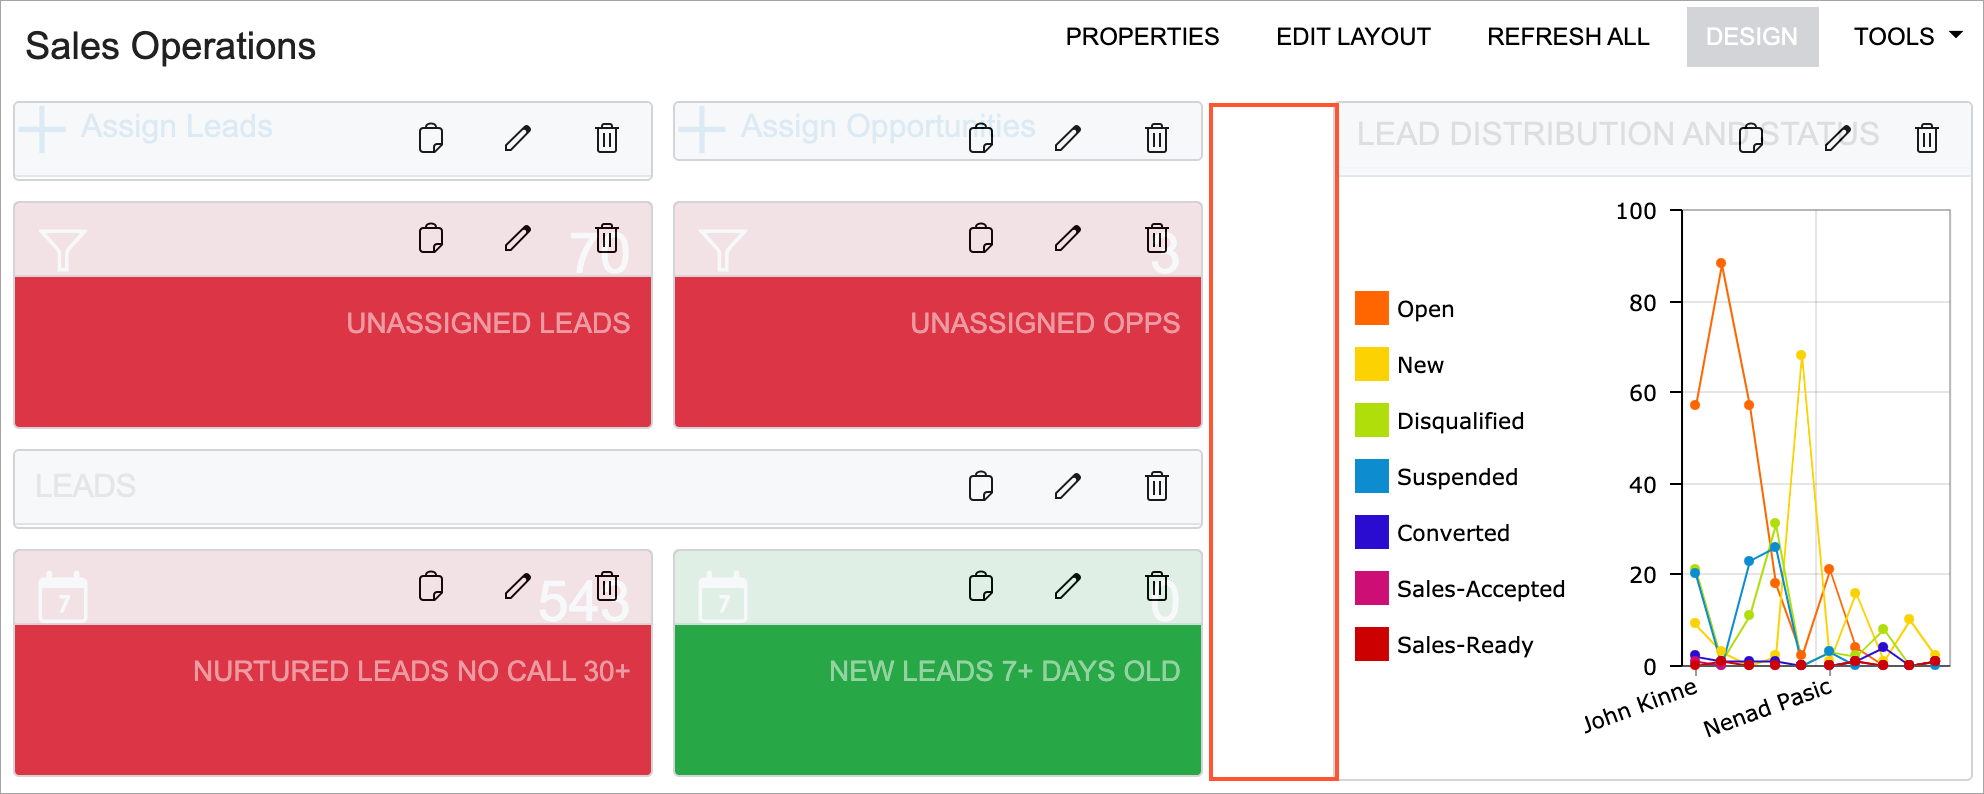Delete the Unassigned Opps widget
The height and width of the screenshot is (794, 1984).
pos(1157,239)
